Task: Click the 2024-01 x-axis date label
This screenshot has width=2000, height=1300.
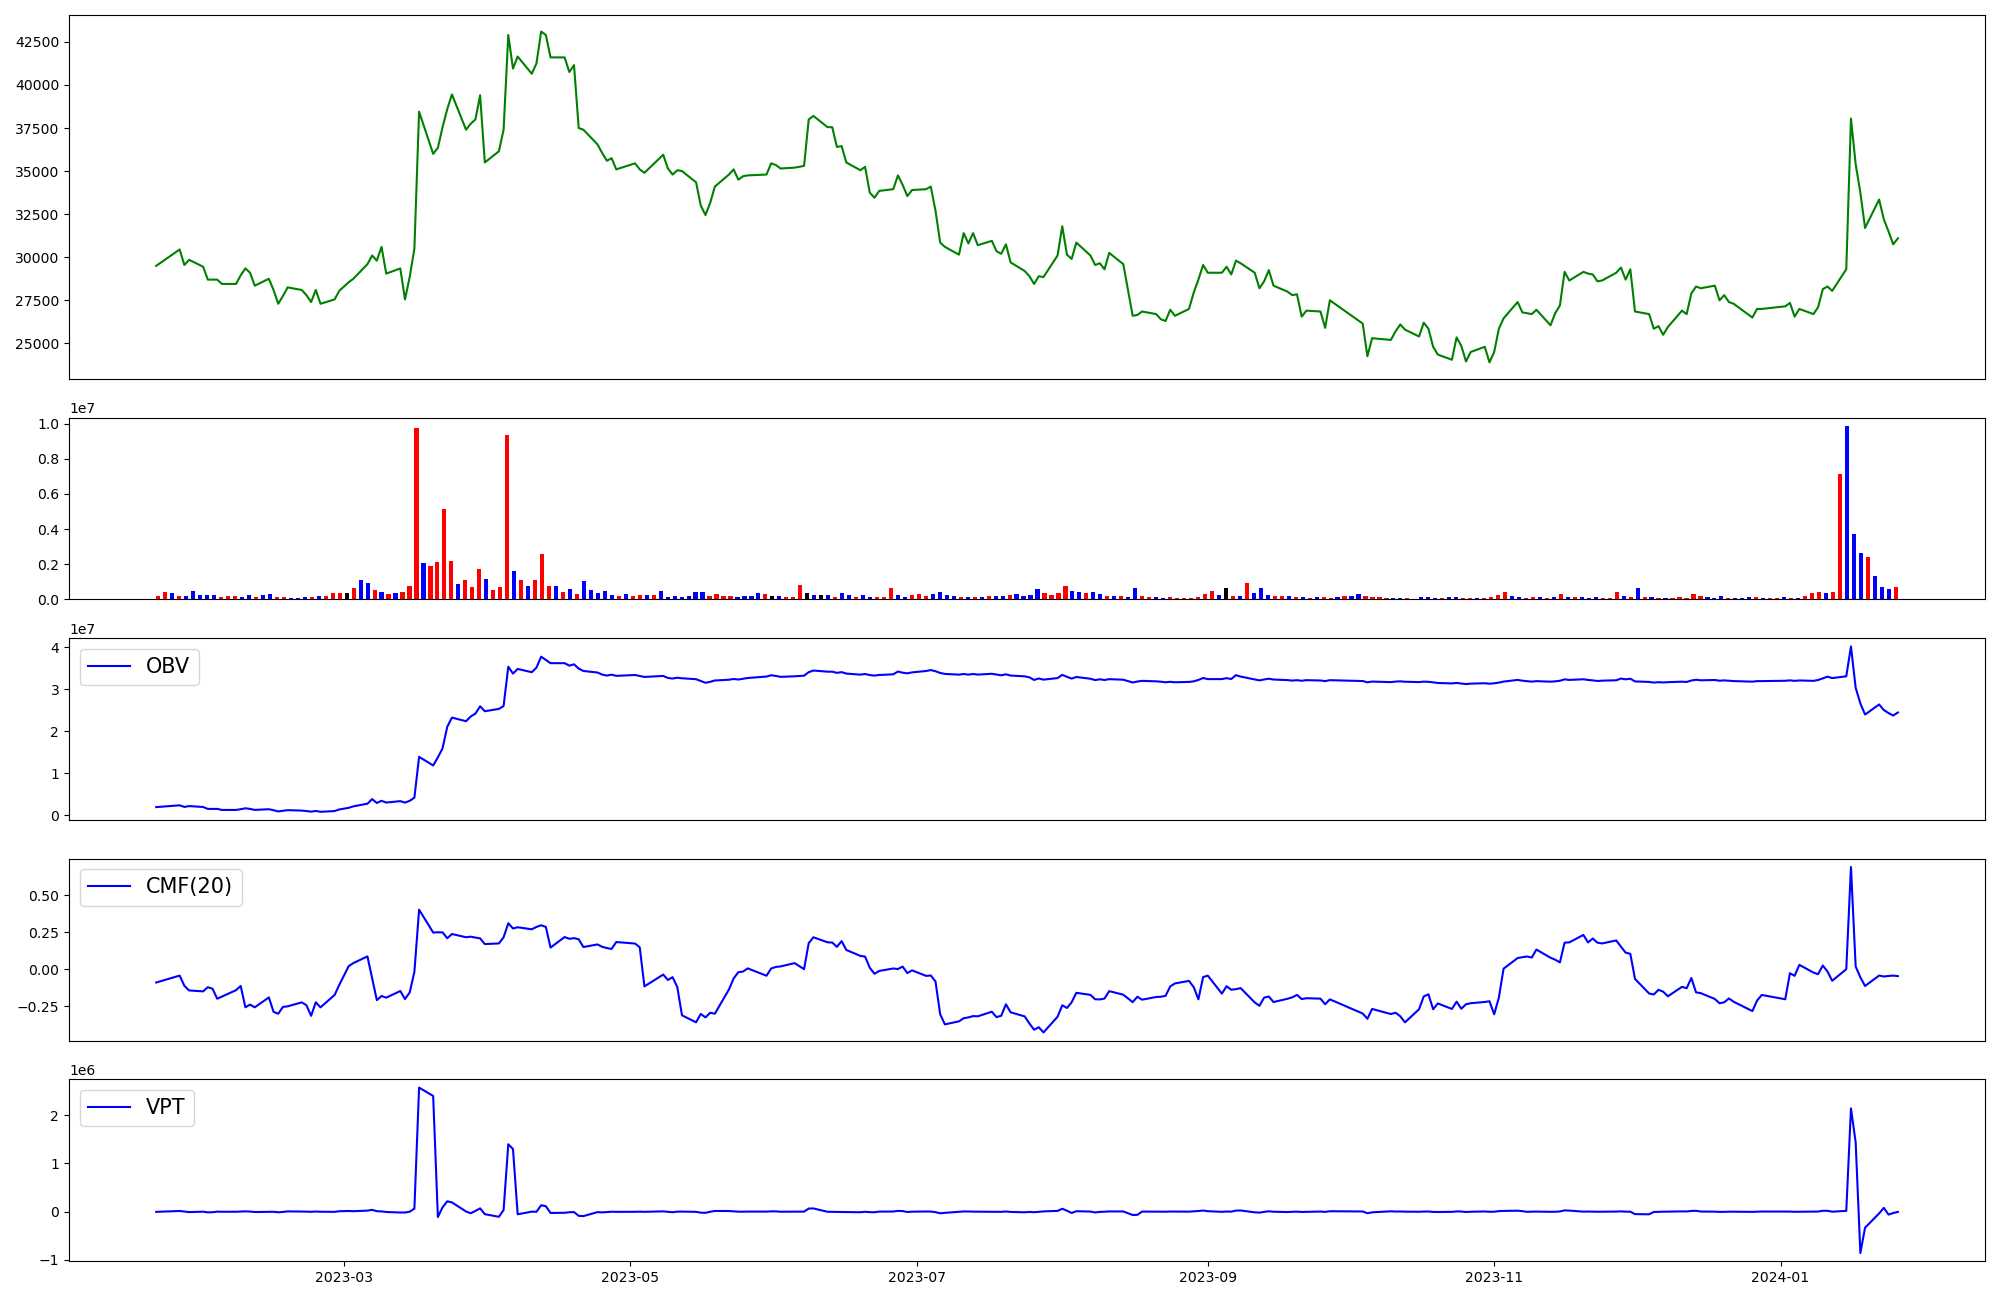Action: coord(1781,1277)
